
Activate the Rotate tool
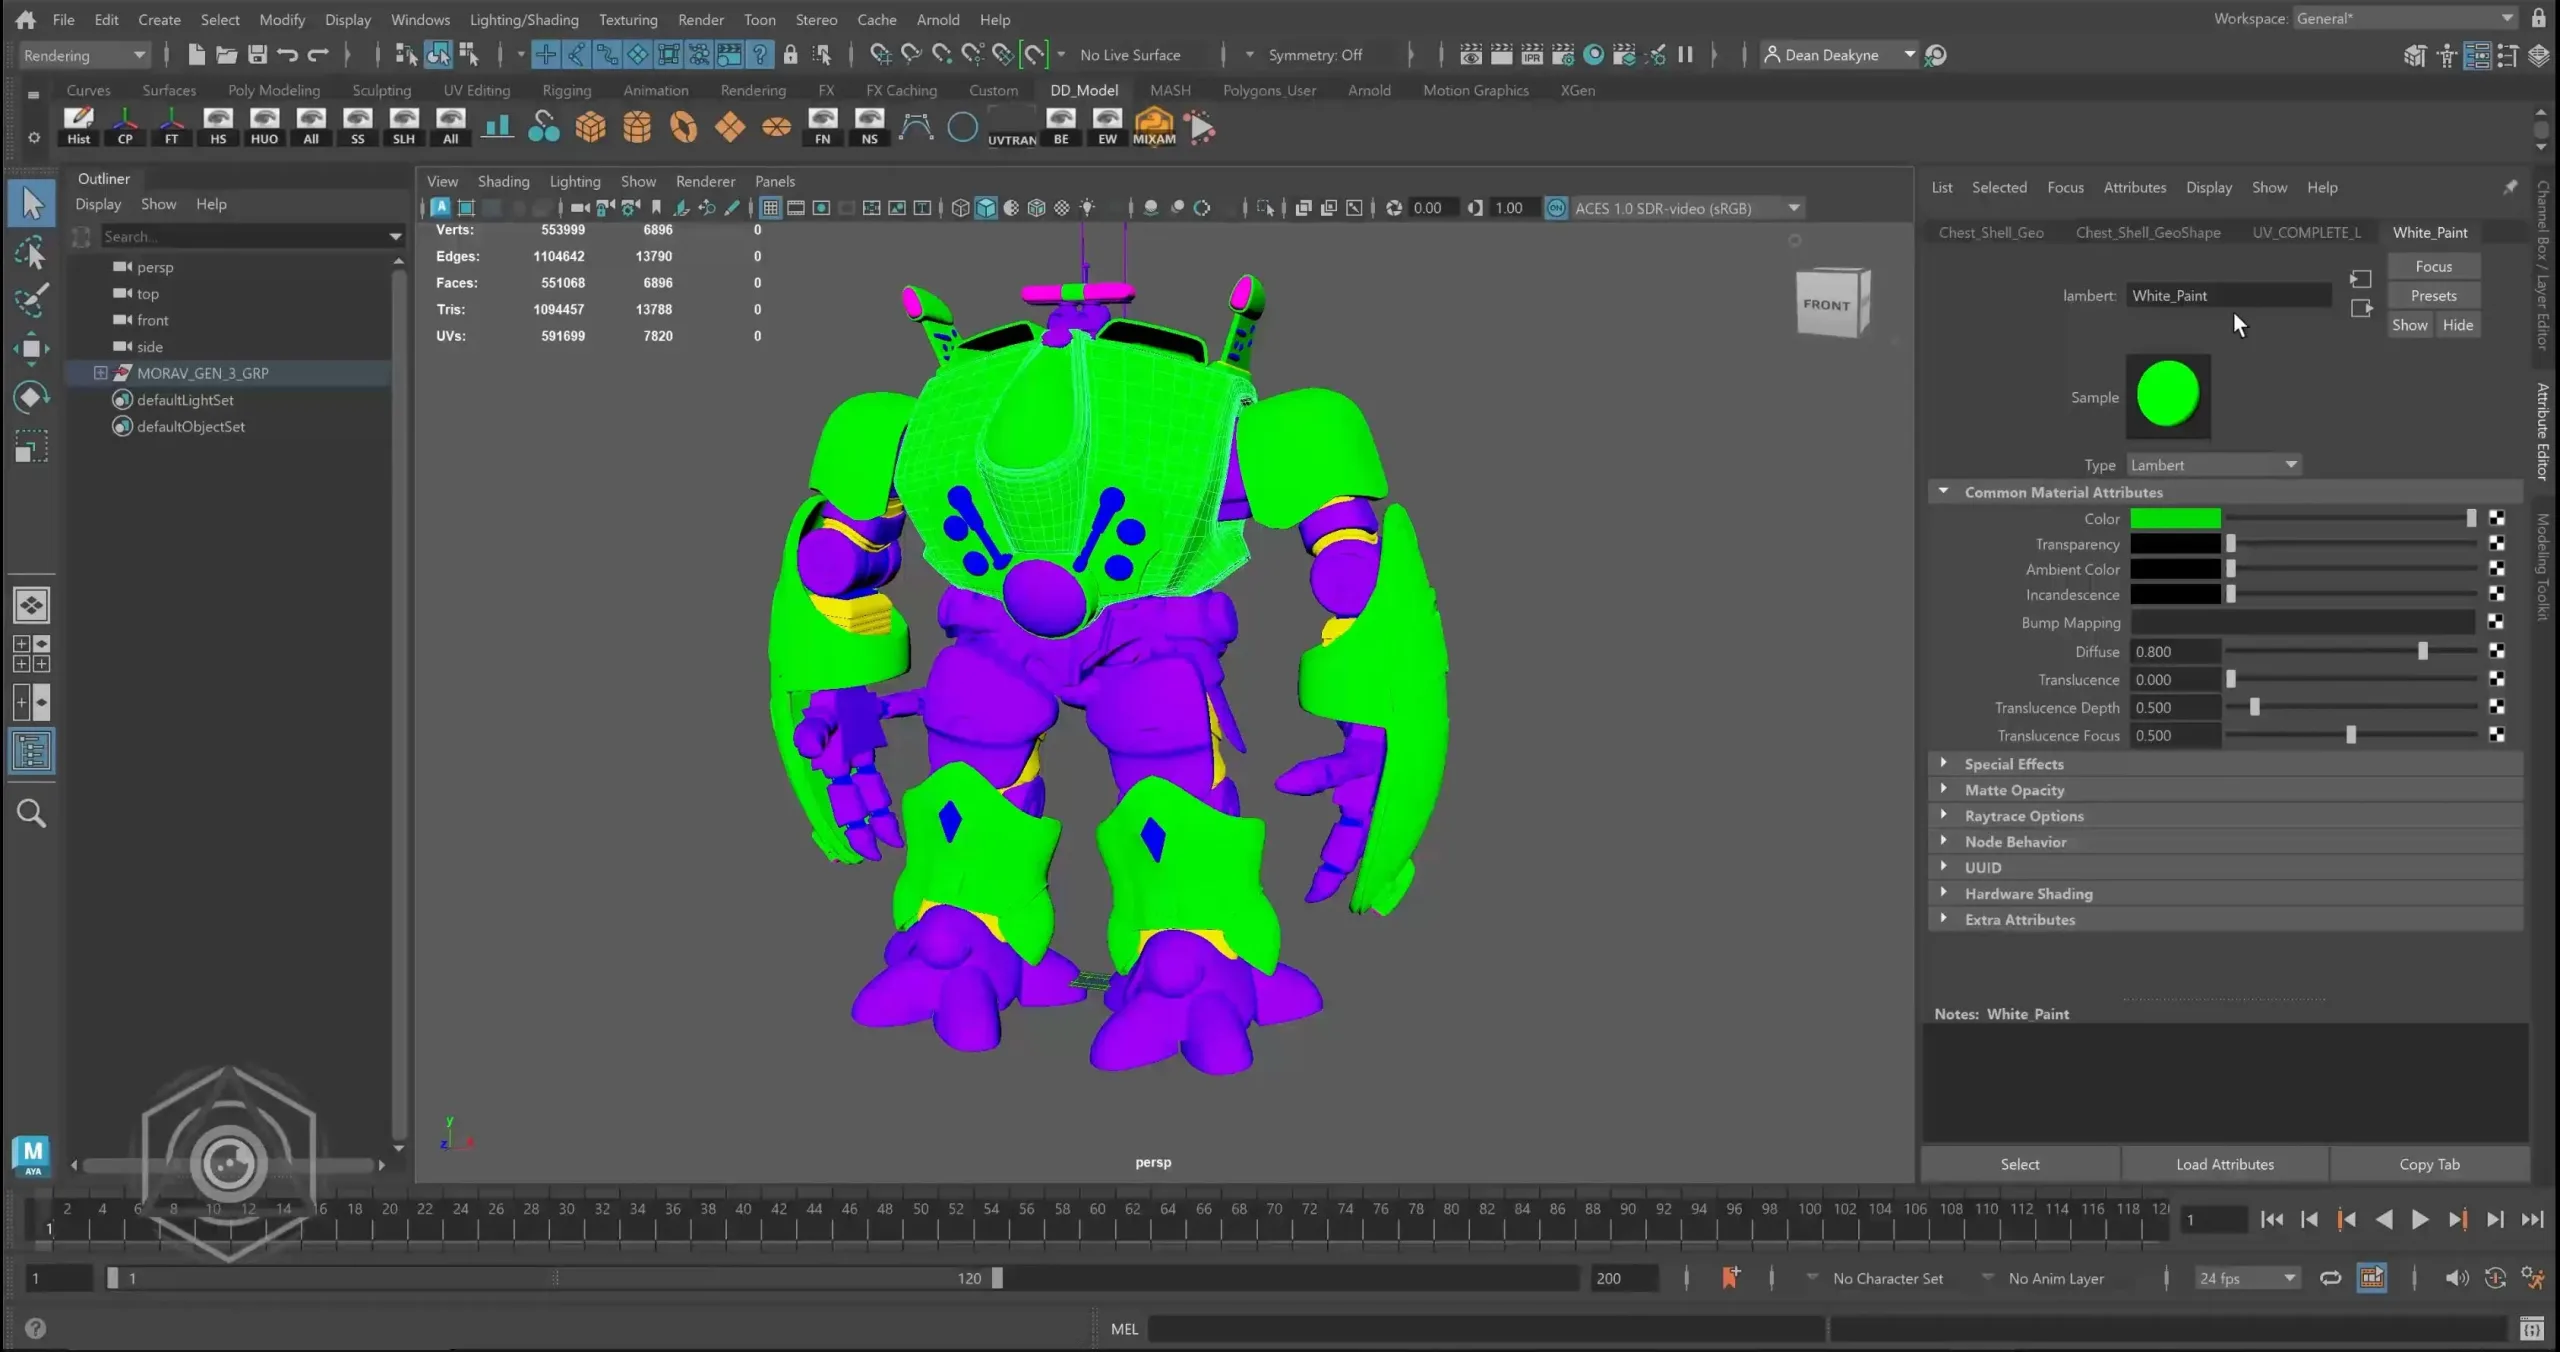[x=31, y=397]
